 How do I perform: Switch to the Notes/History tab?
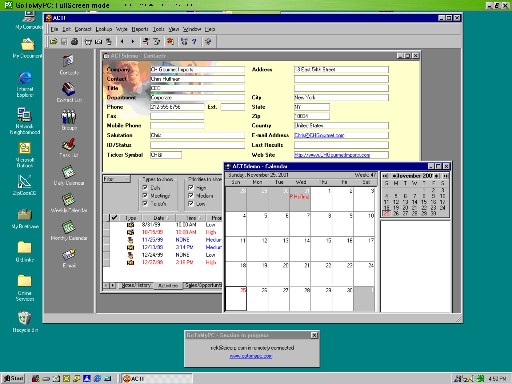[136, 285]
